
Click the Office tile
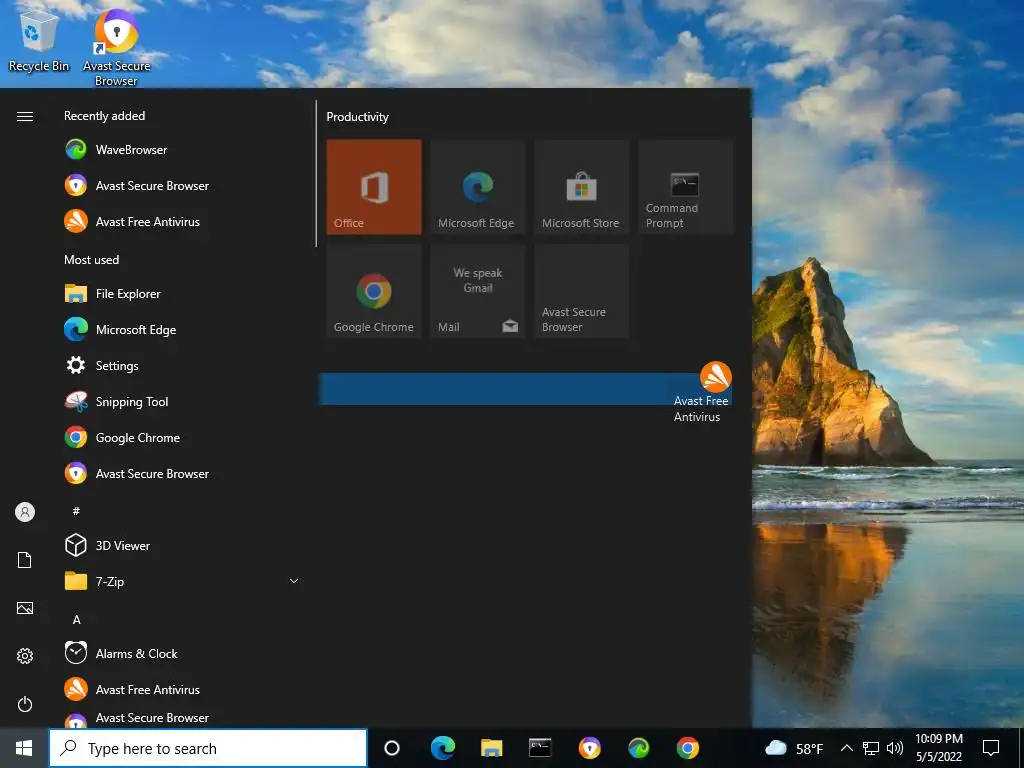374,187
